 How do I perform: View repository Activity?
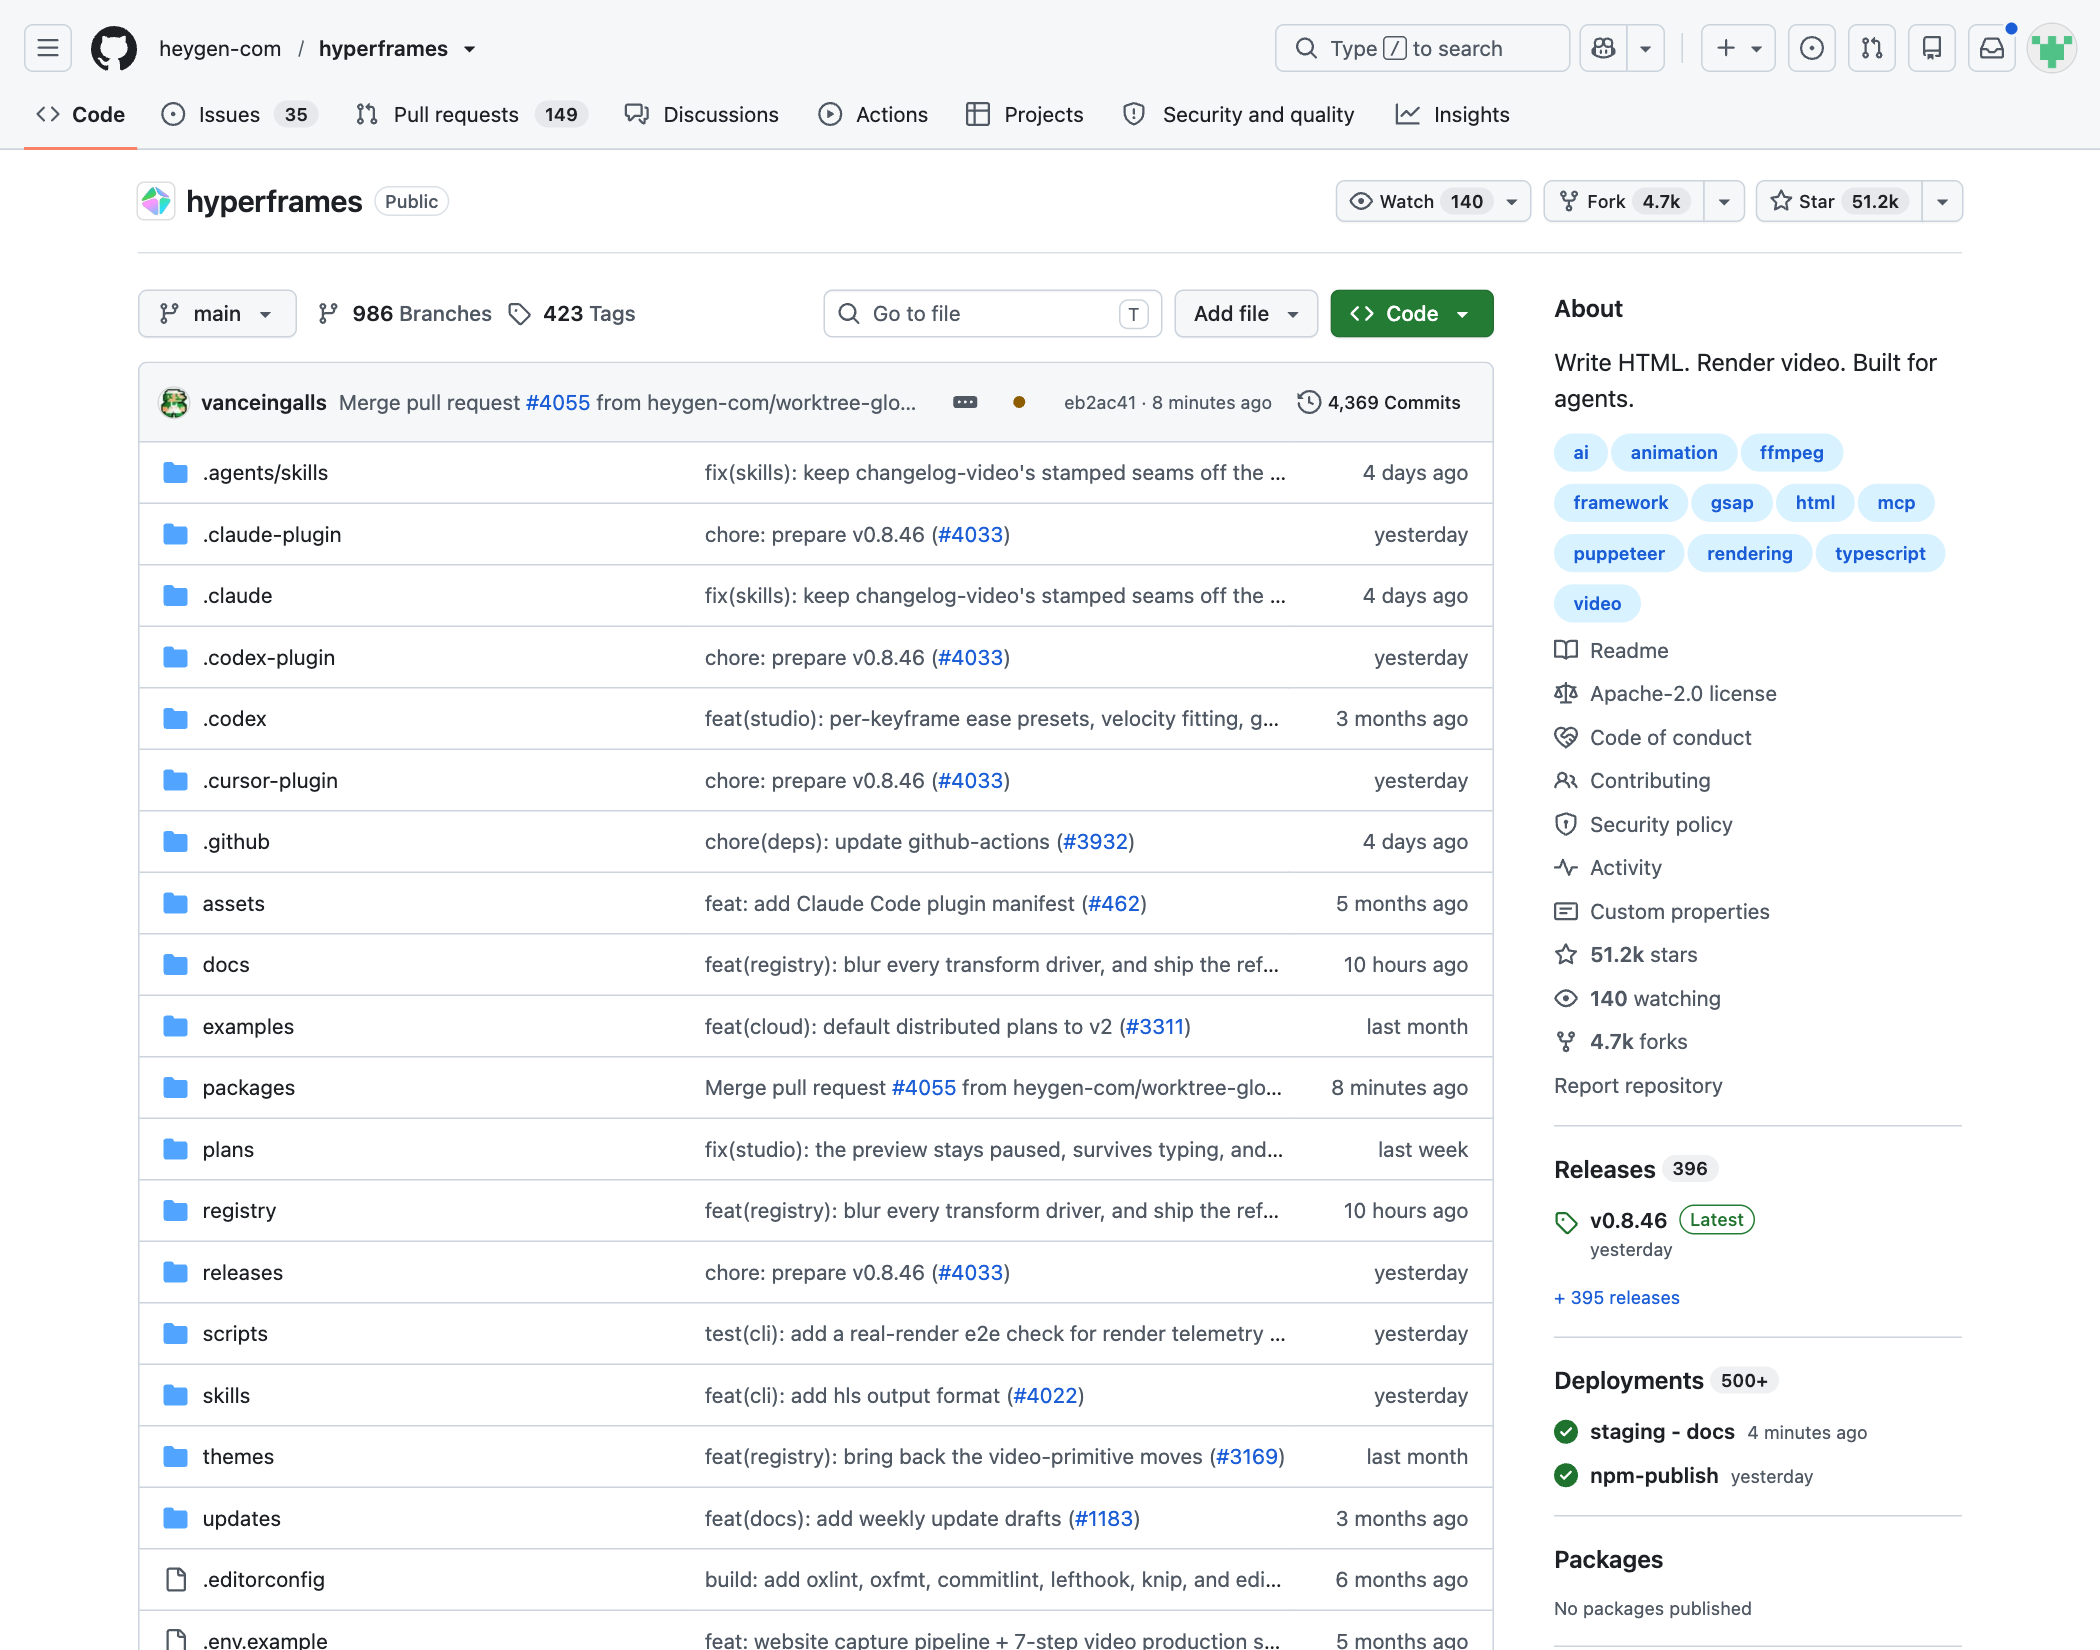[1608, 868]
